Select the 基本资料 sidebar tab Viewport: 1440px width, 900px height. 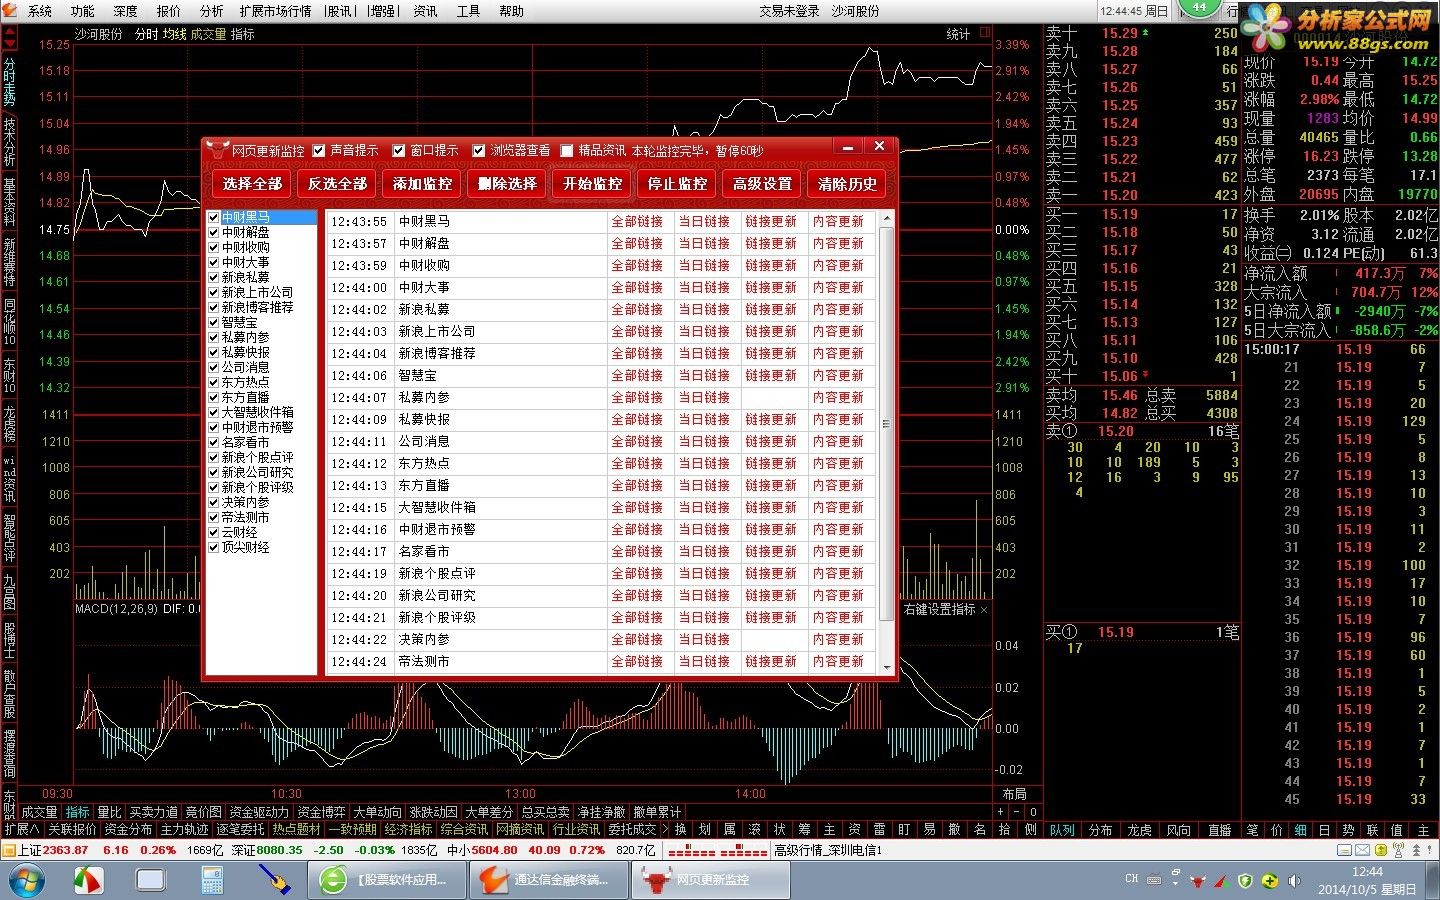pyautogui.click(x=9, y=201)
